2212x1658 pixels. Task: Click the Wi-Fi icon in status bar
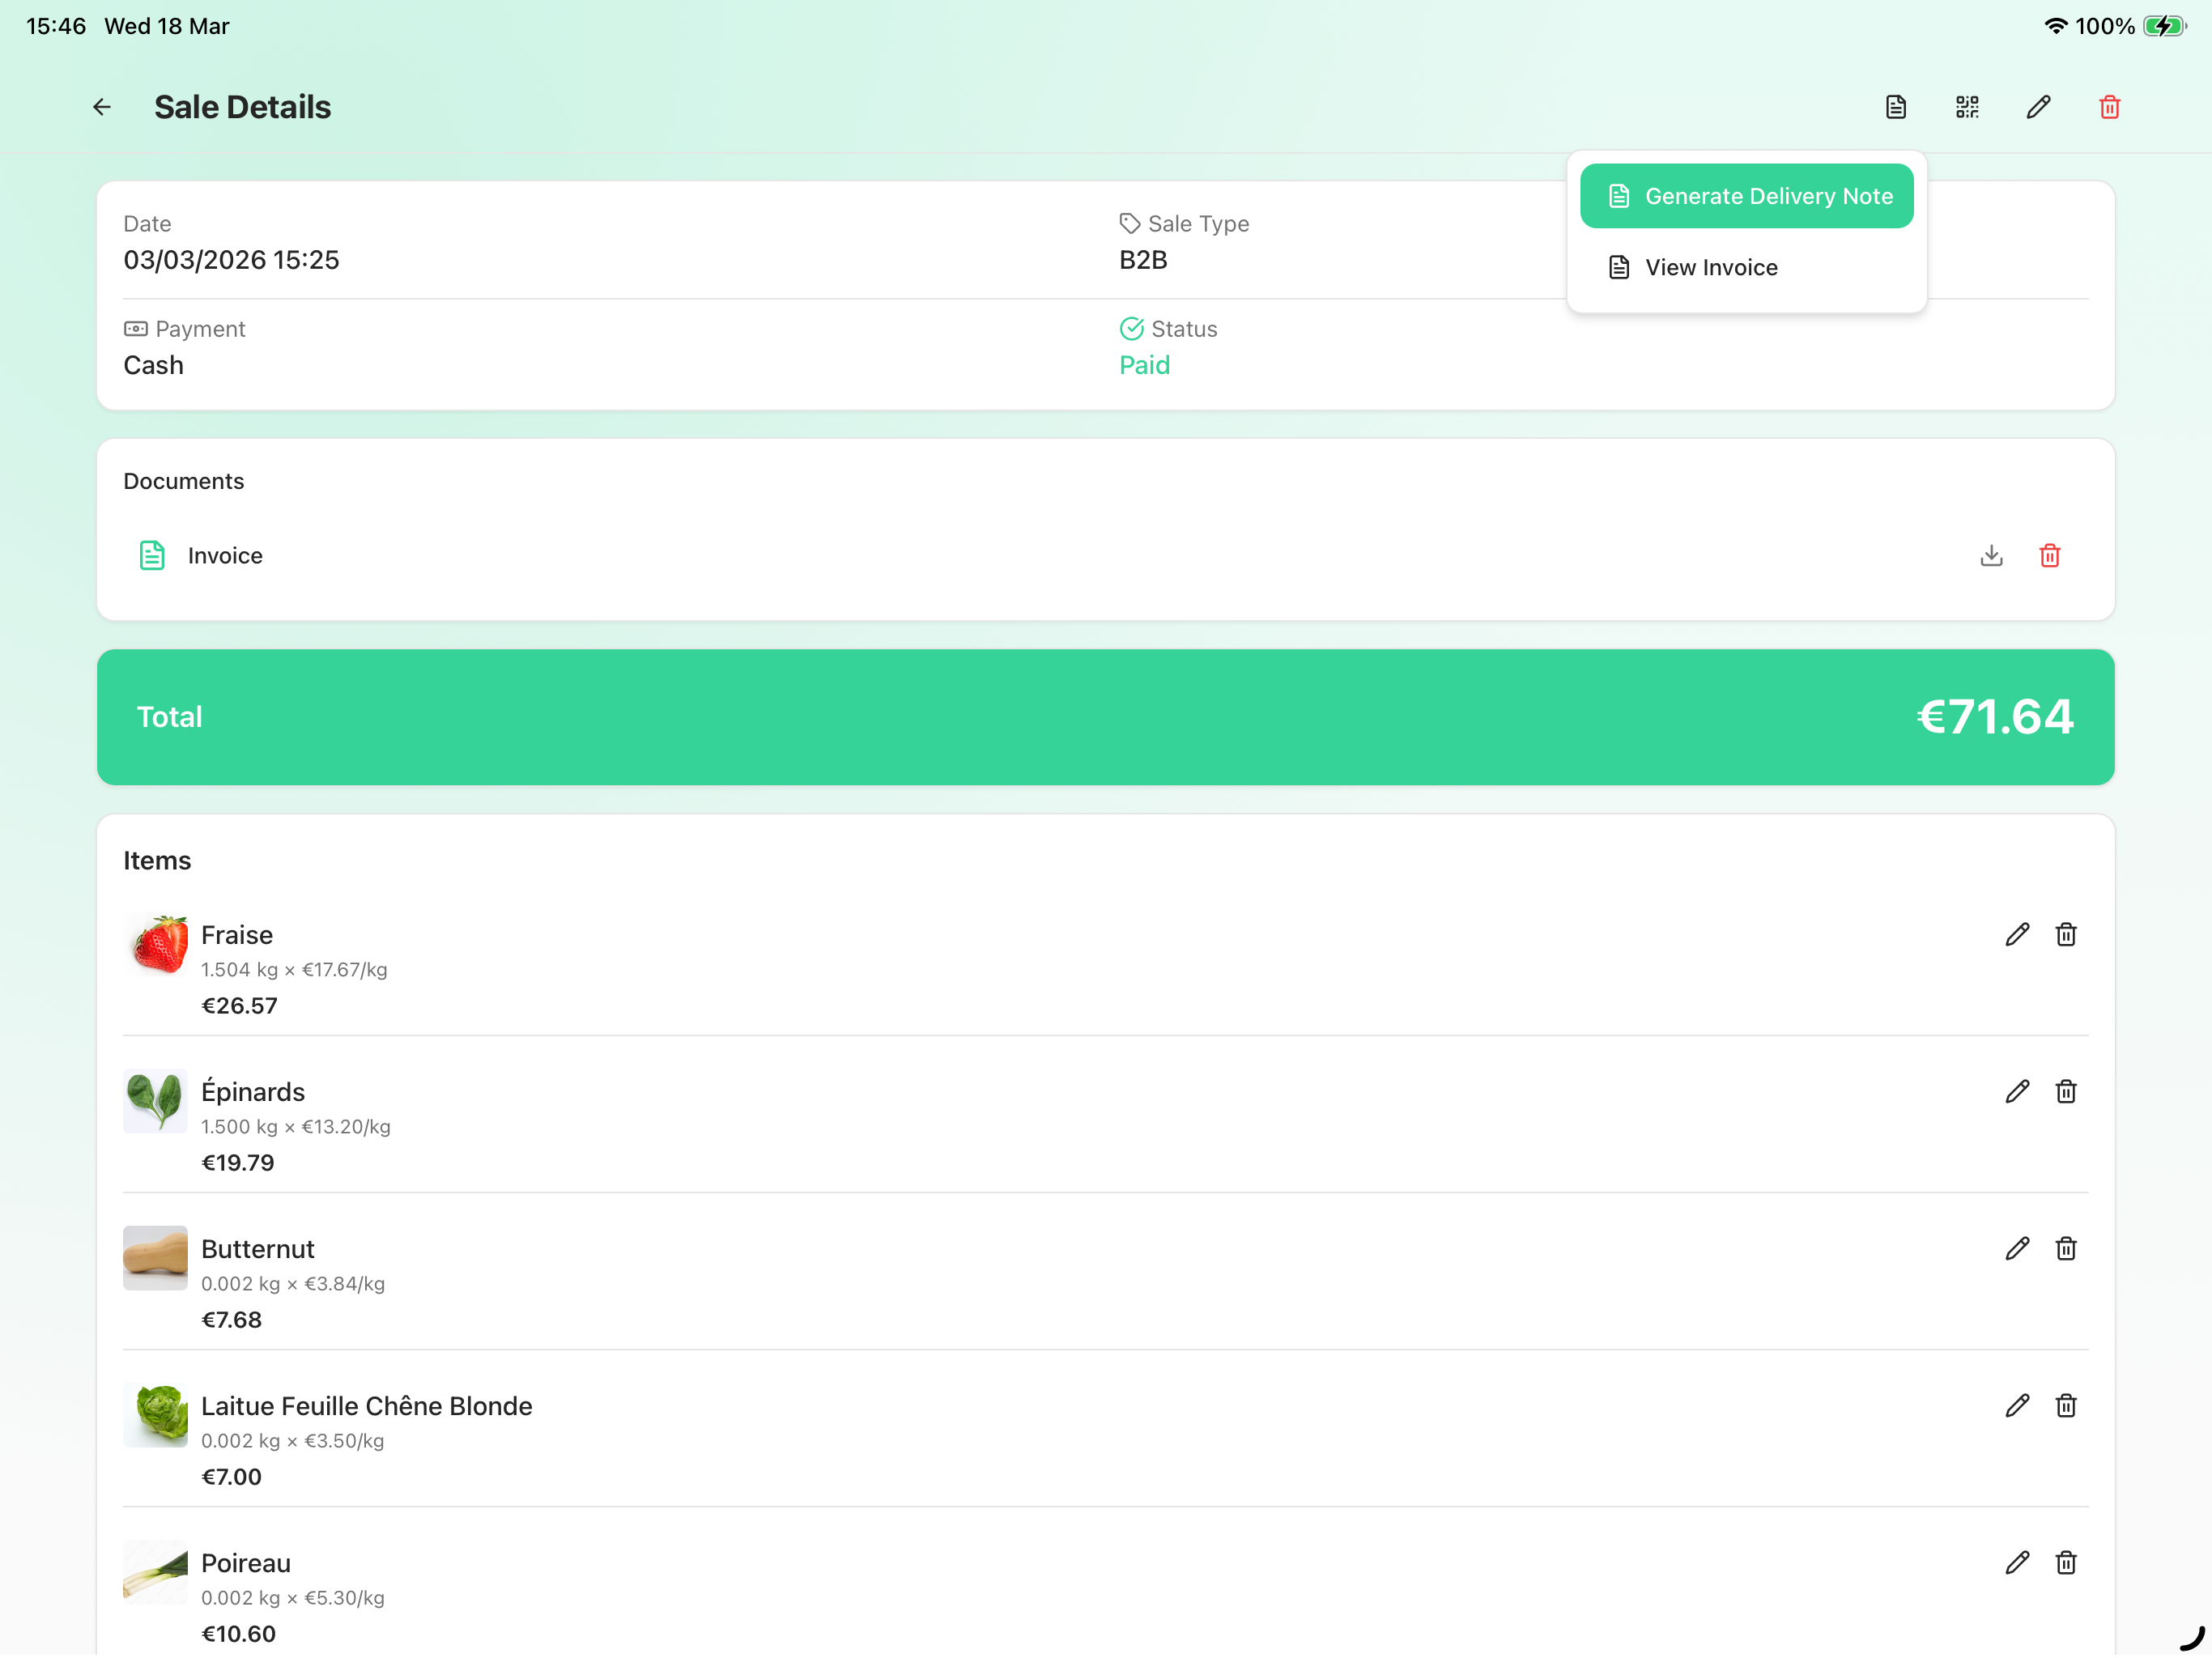[2055, 26]
